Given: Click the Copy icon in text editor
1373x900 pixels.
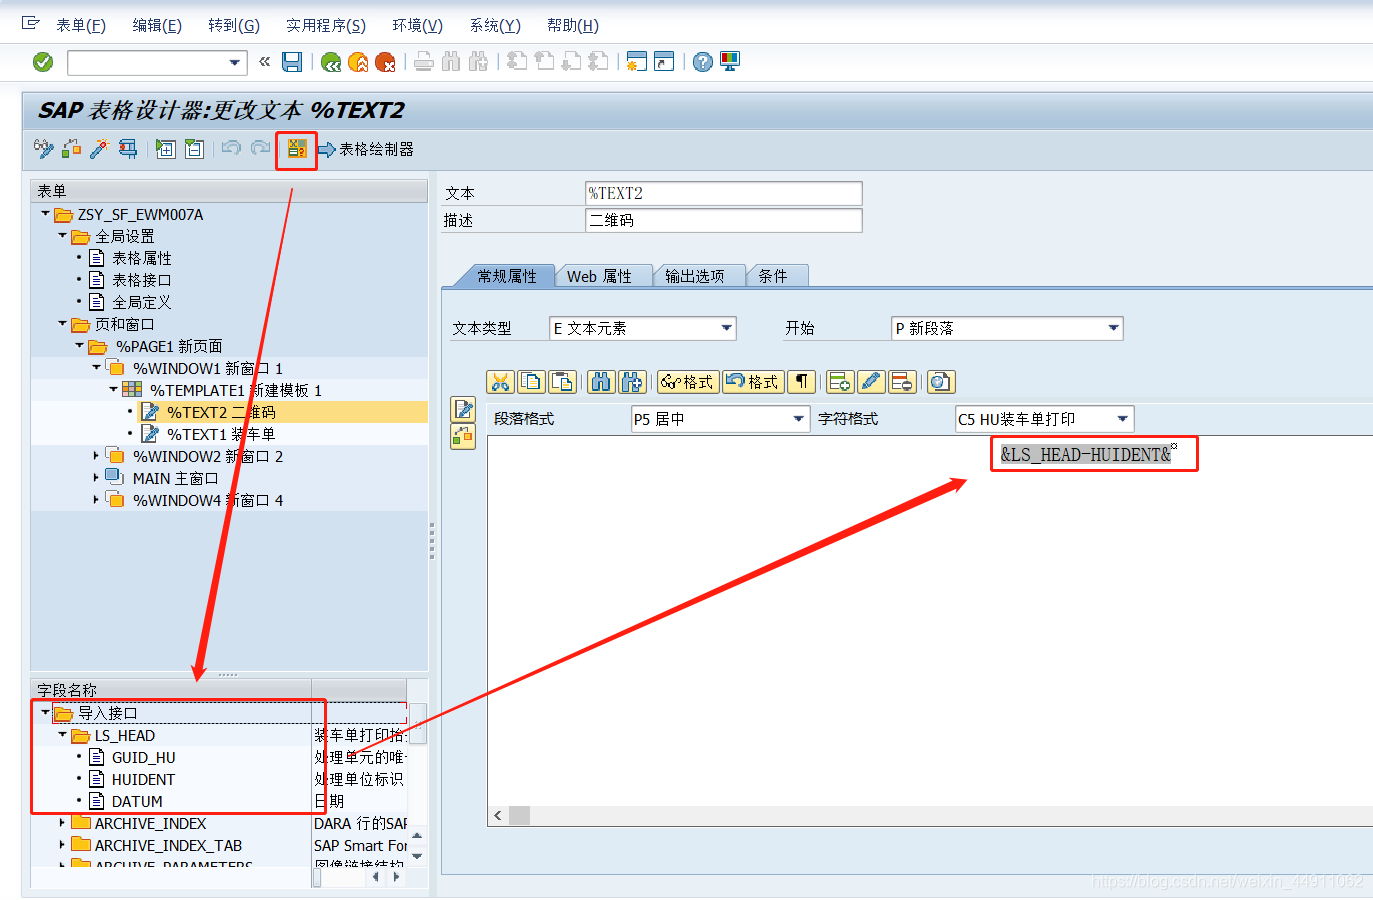Looking at the screenshot, I should pos(531,382).
